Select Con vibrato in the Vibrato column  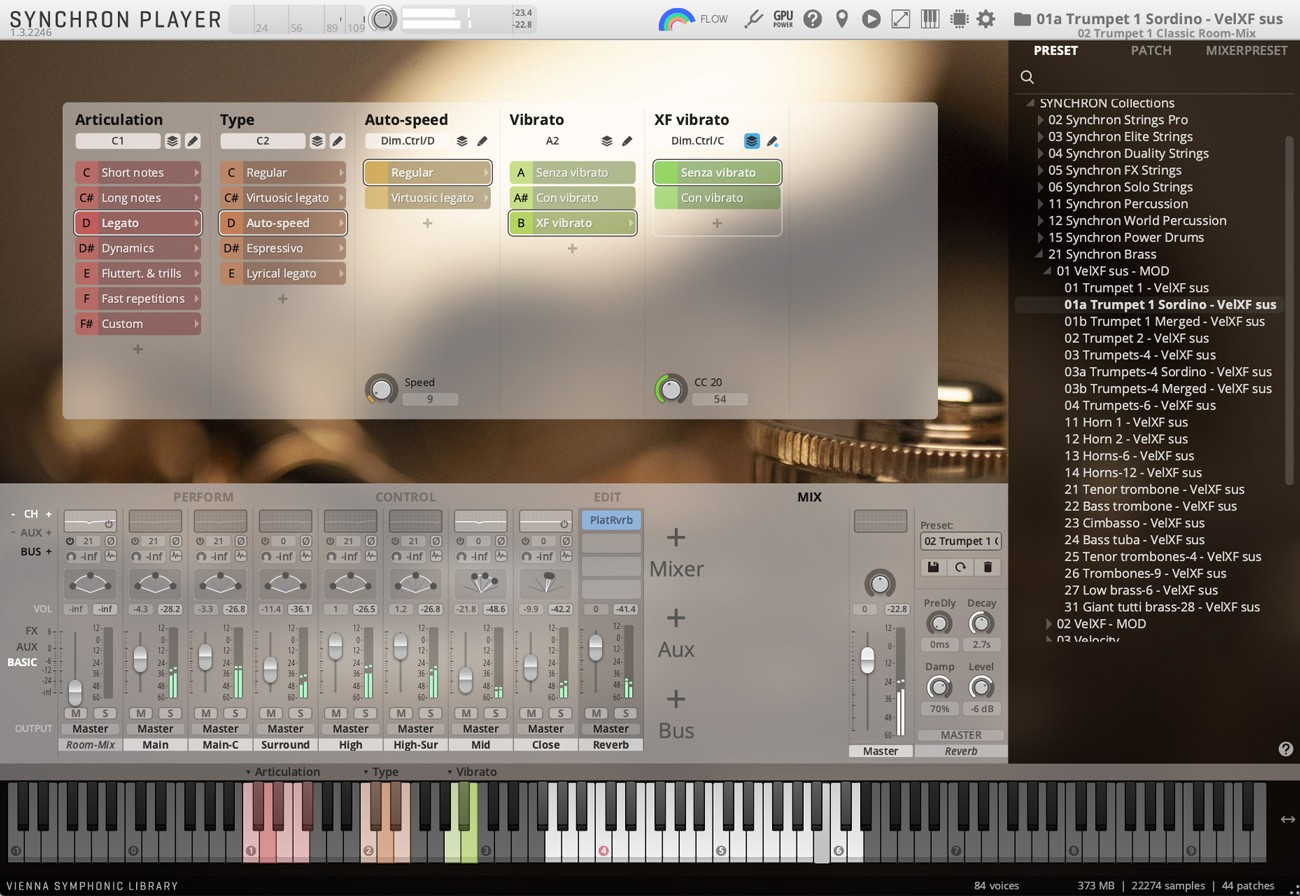(572, 197)
